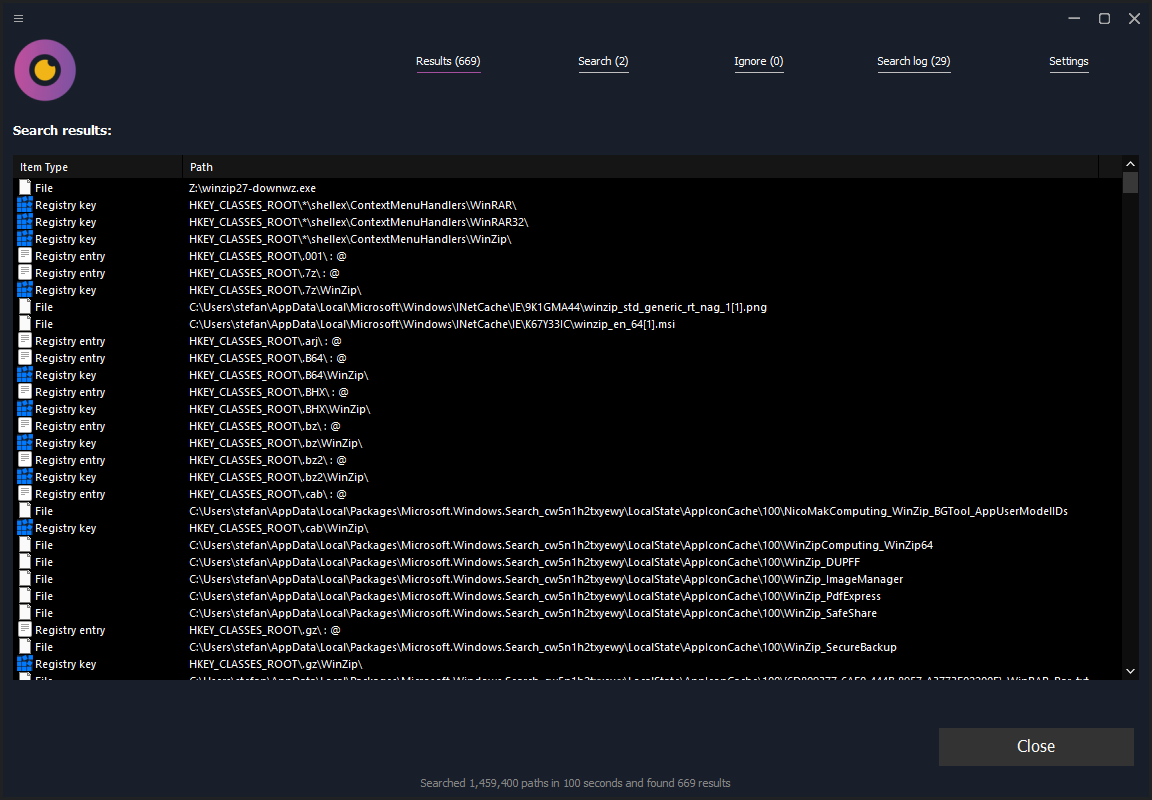
Task: Click the purple app logo
Action: pos(45,71)
